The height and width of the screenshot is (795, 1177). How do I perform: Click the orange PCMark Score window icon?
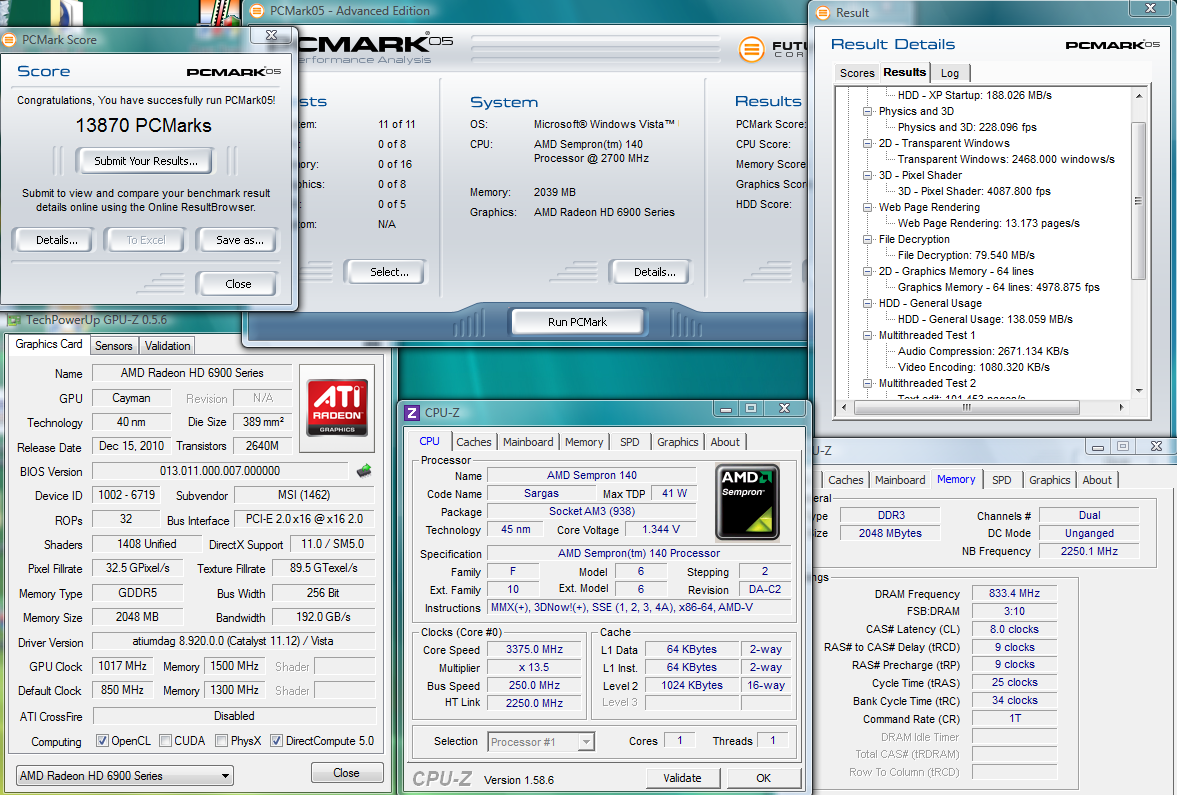(9, 40)
